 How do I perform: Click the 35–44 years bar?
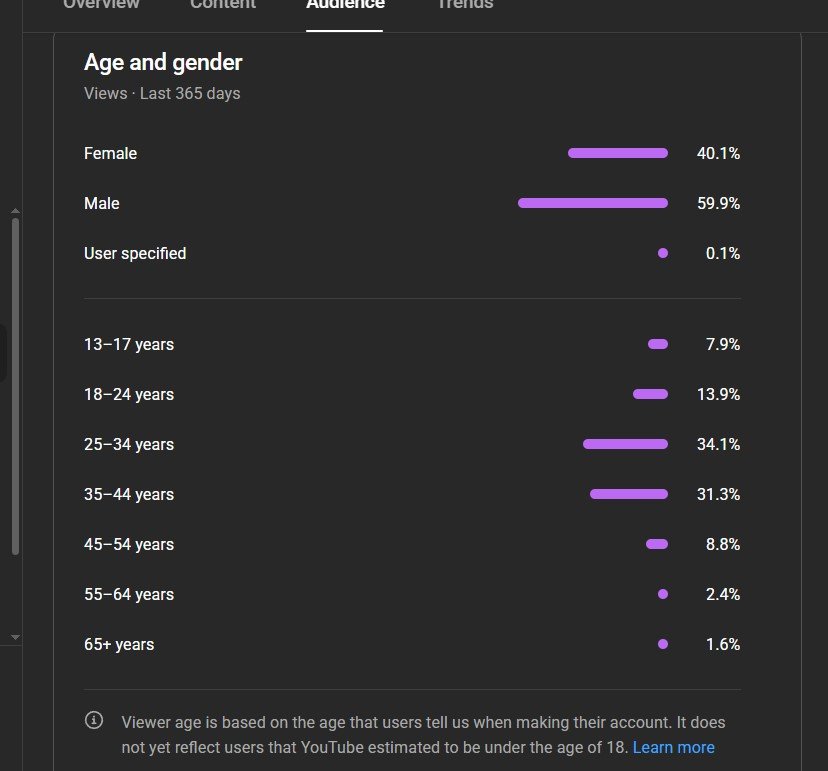coord(628,494)
